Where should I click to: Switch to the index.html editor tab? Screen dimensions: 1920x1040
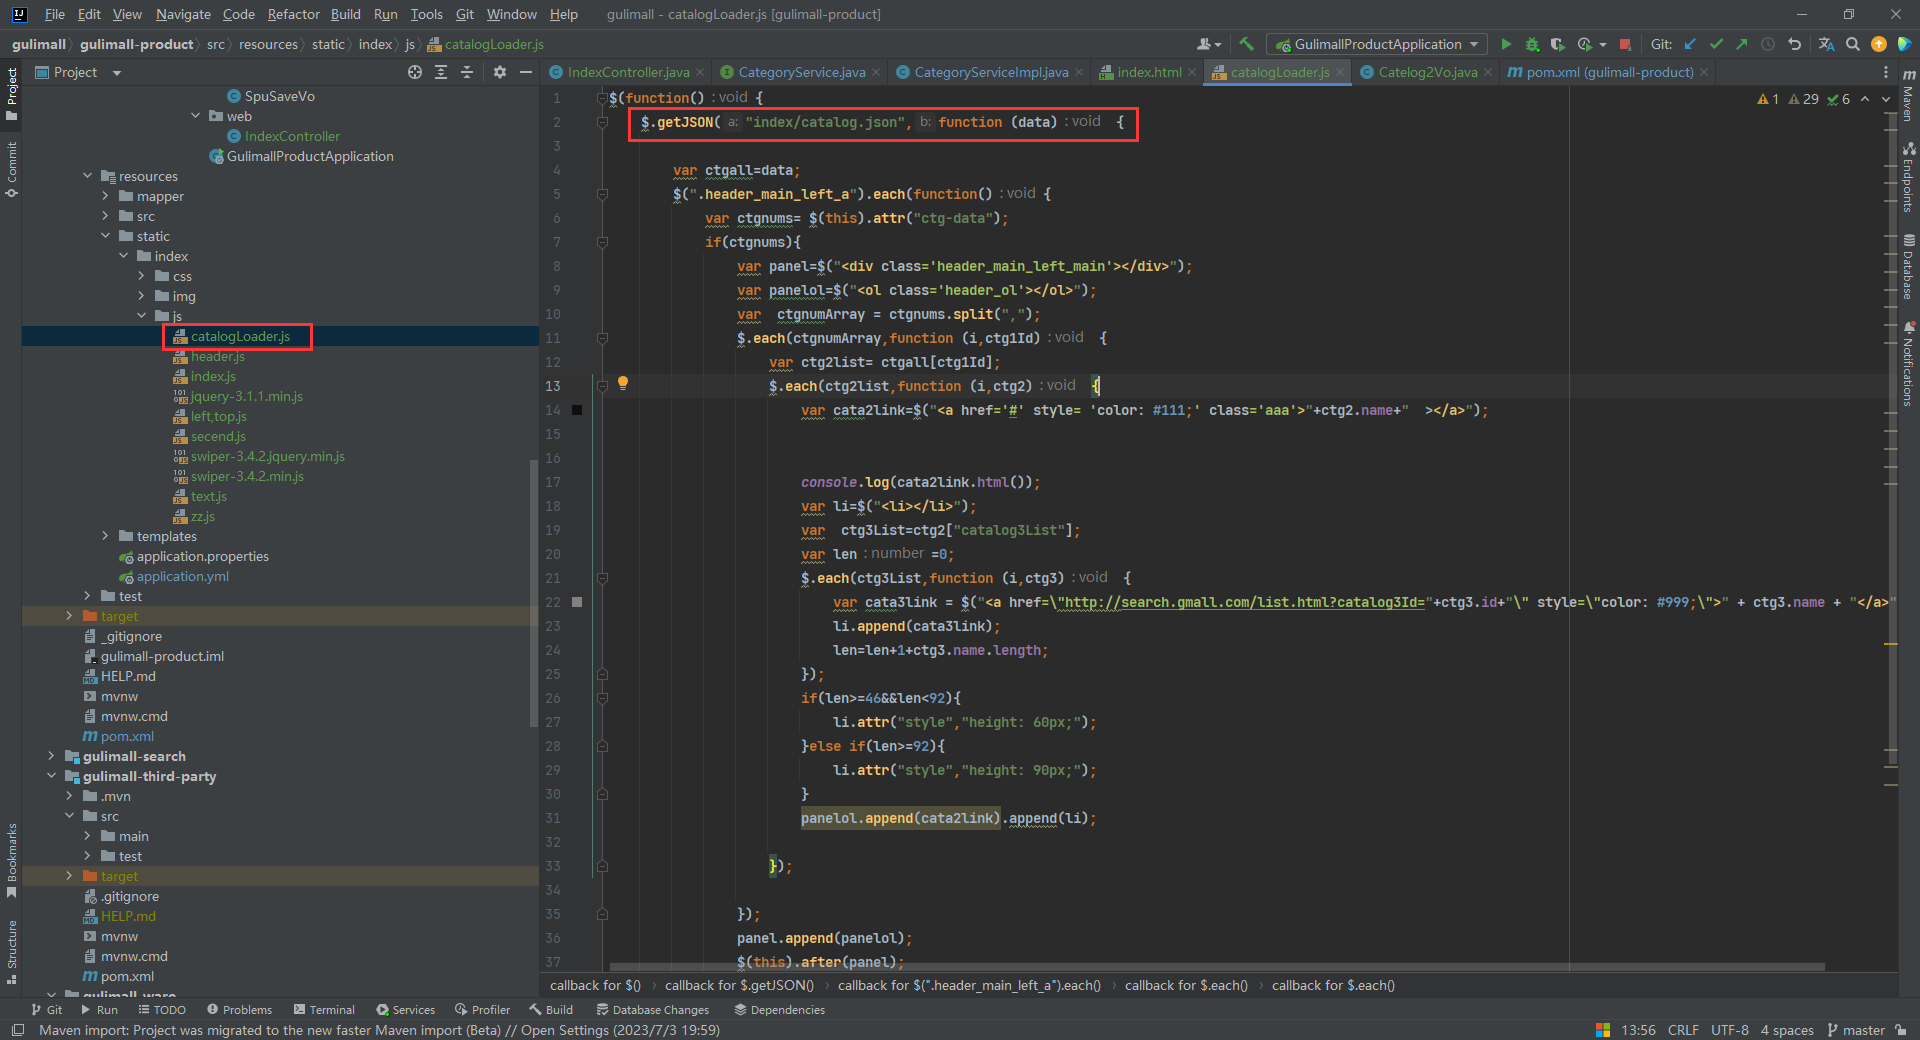(x=1148, y=72)
